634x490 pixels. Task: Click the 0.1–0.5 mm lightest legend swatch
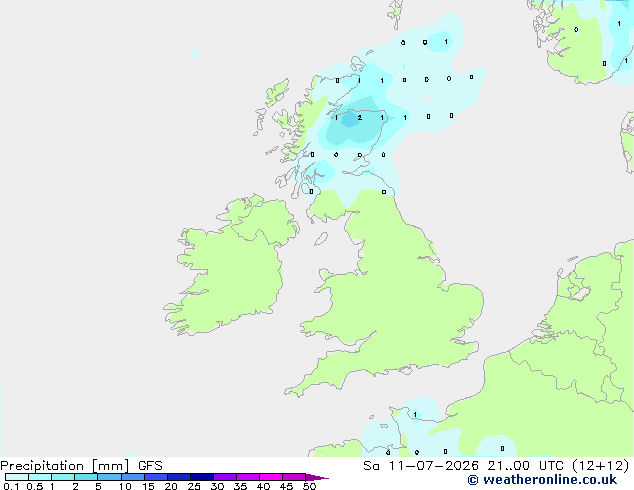(x=17, y=477)
